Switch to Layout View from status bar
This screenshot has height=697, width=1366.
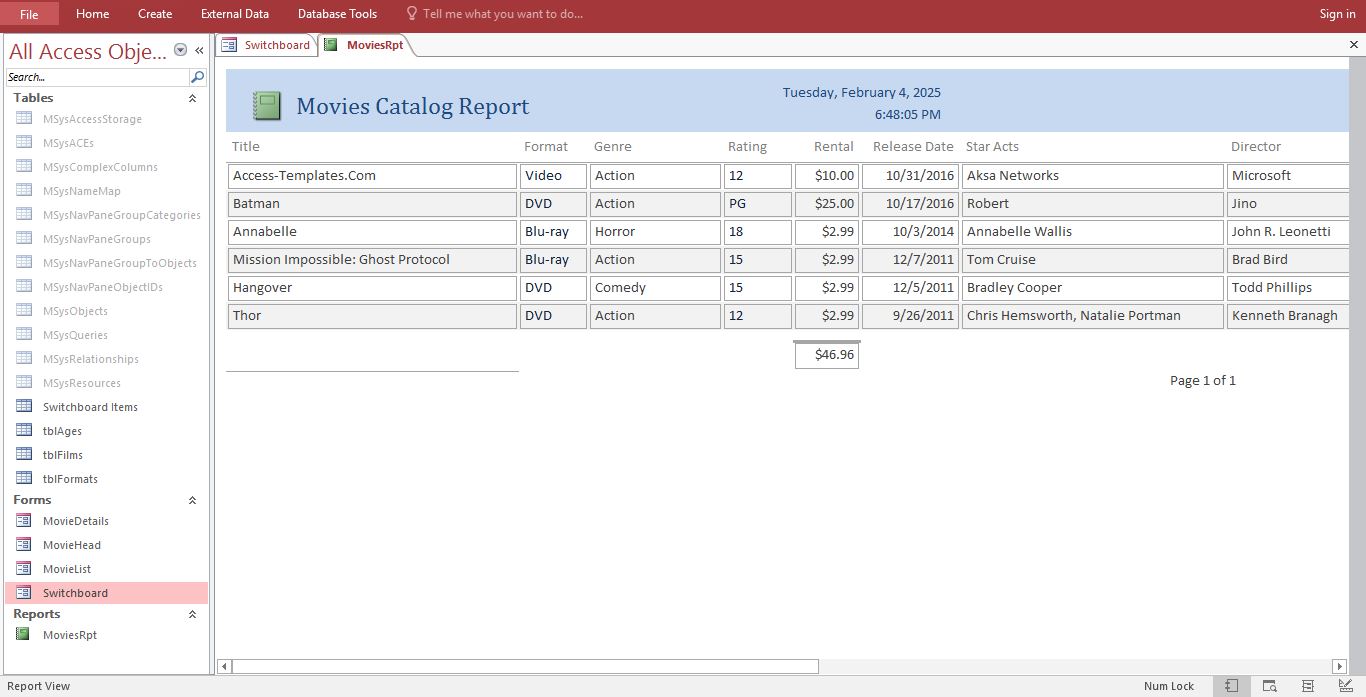pyautogui.click(x=1307, y=686)
